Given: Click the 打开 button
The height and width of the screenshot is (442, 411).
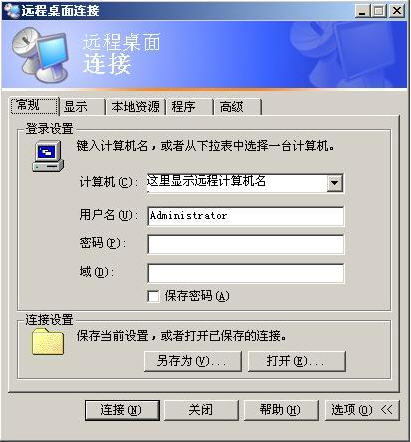Looking at the screenshot, I should (297, 361).
